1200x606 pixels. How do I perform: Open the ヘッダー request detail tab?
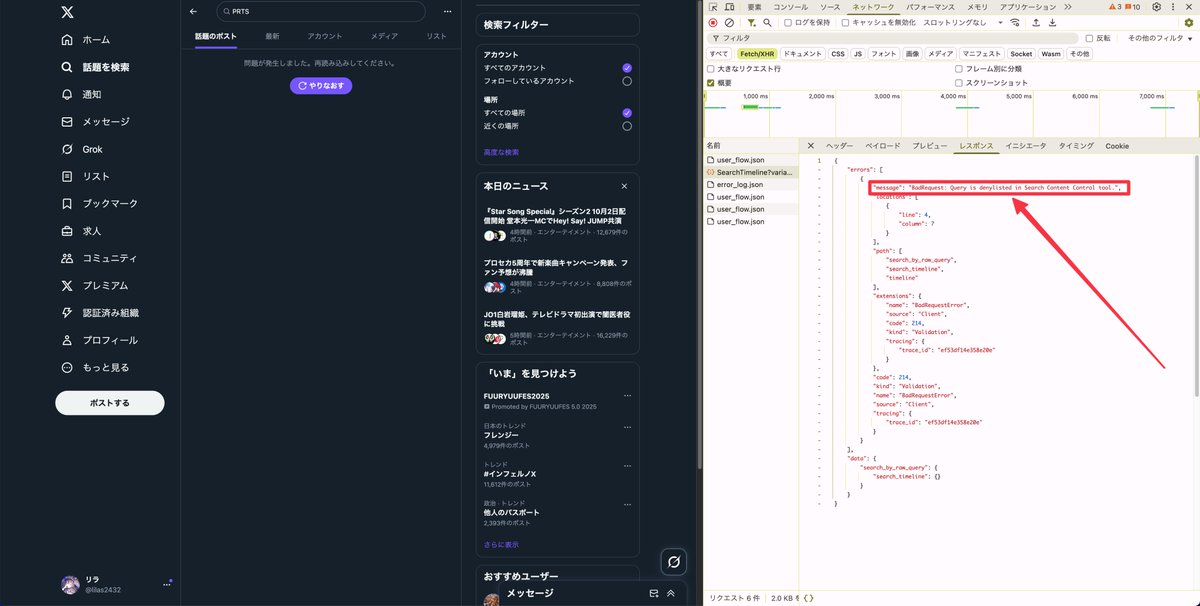tap(840, 146)
